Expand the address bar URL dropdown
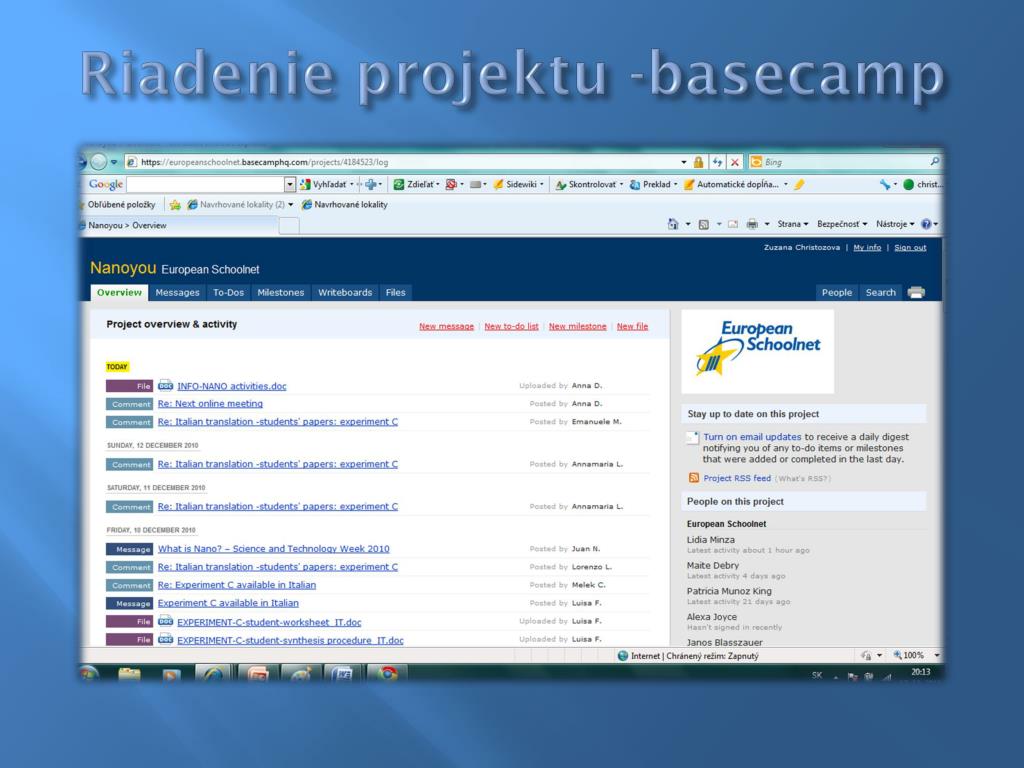The image size is (1024, 768). [683, 162]
